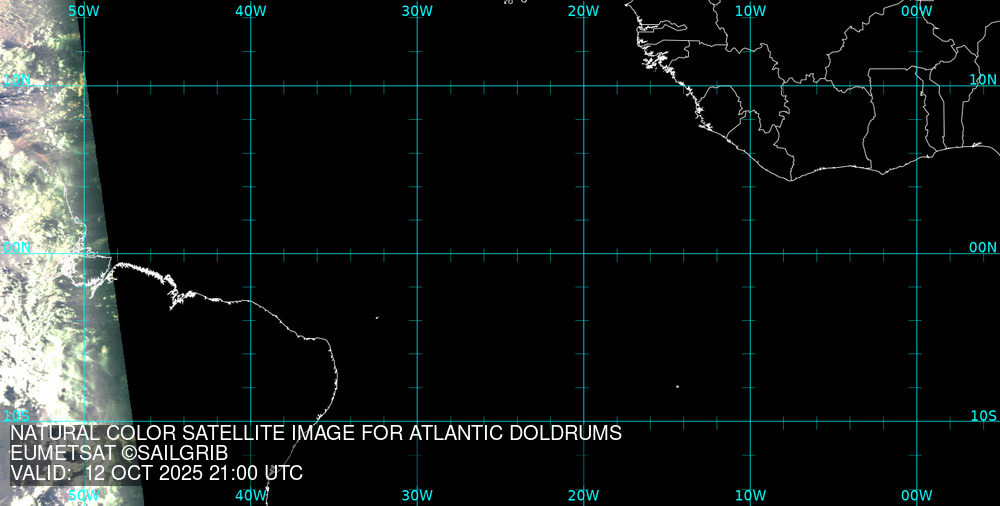
Task: Click the 40W longitude label at top
Action: (250, 11)
